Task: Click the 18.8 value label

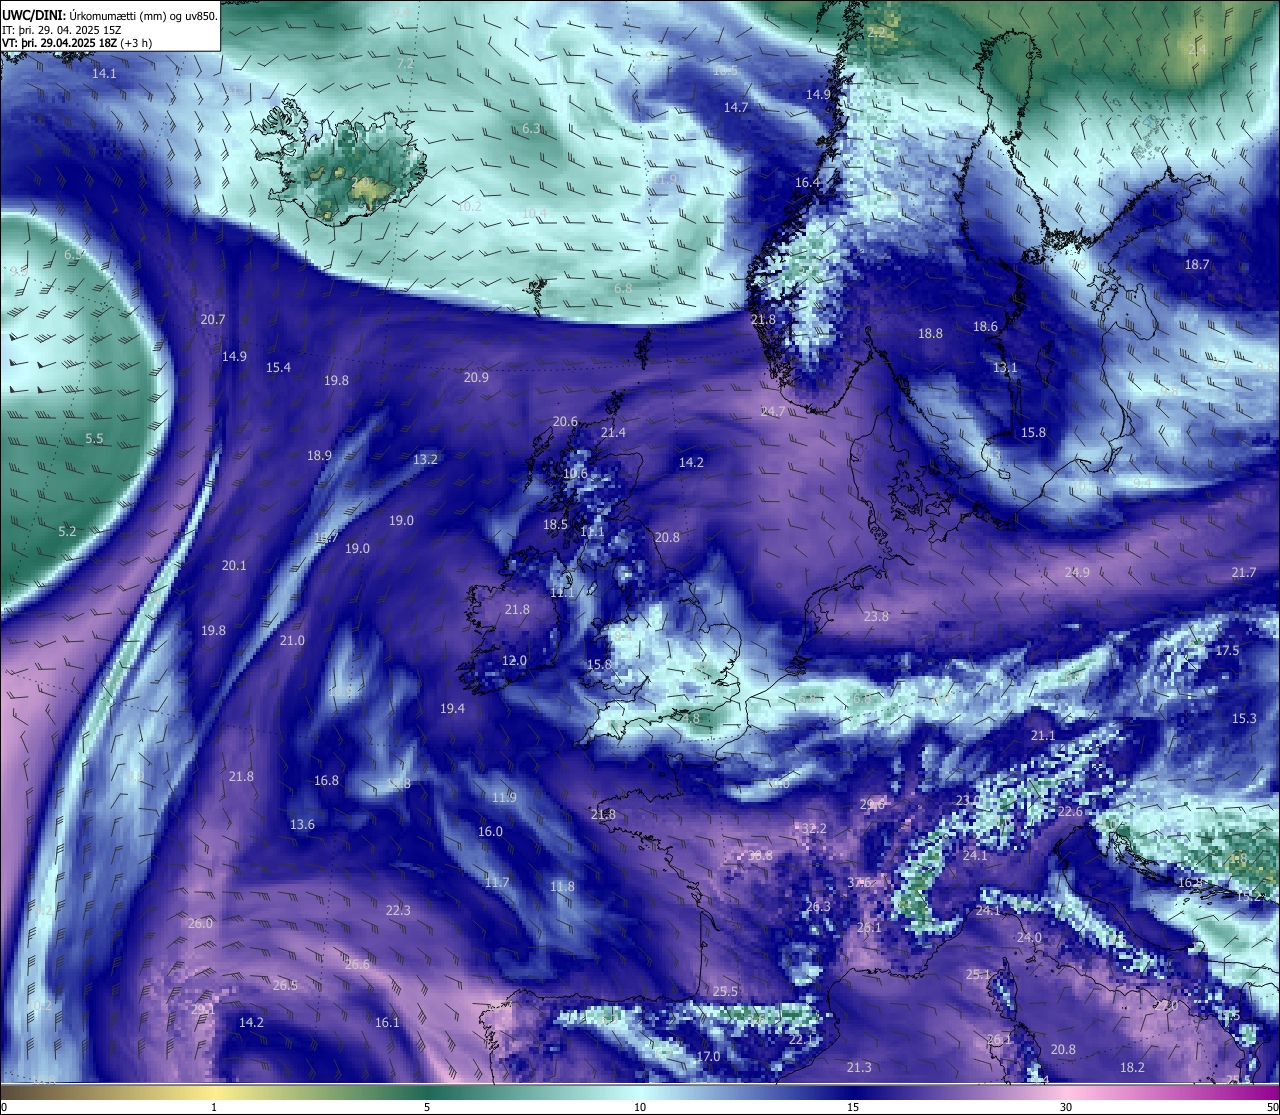Action: point(930,334)
